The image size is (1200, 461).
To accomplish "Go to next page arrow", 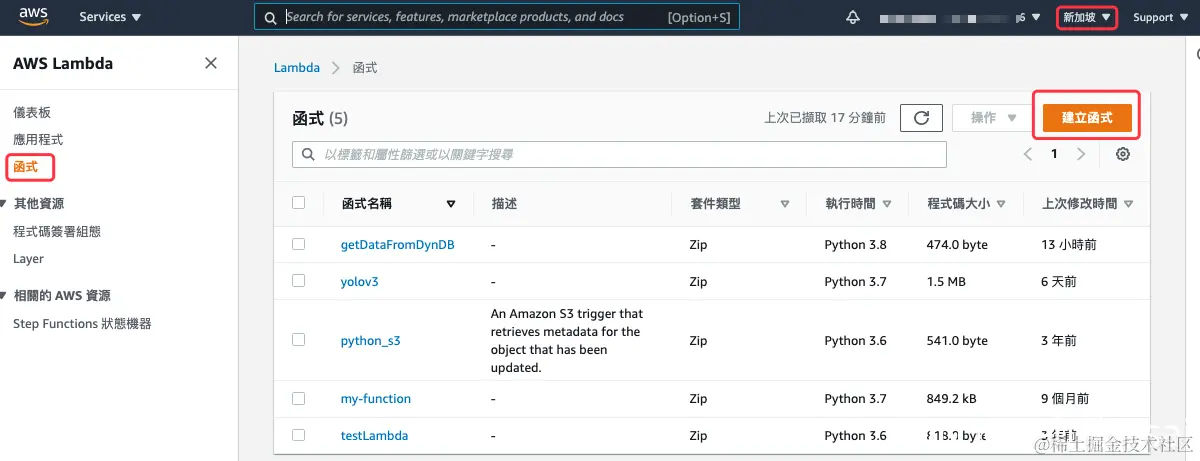I will pyautogui.click(x=1081, y=154).
